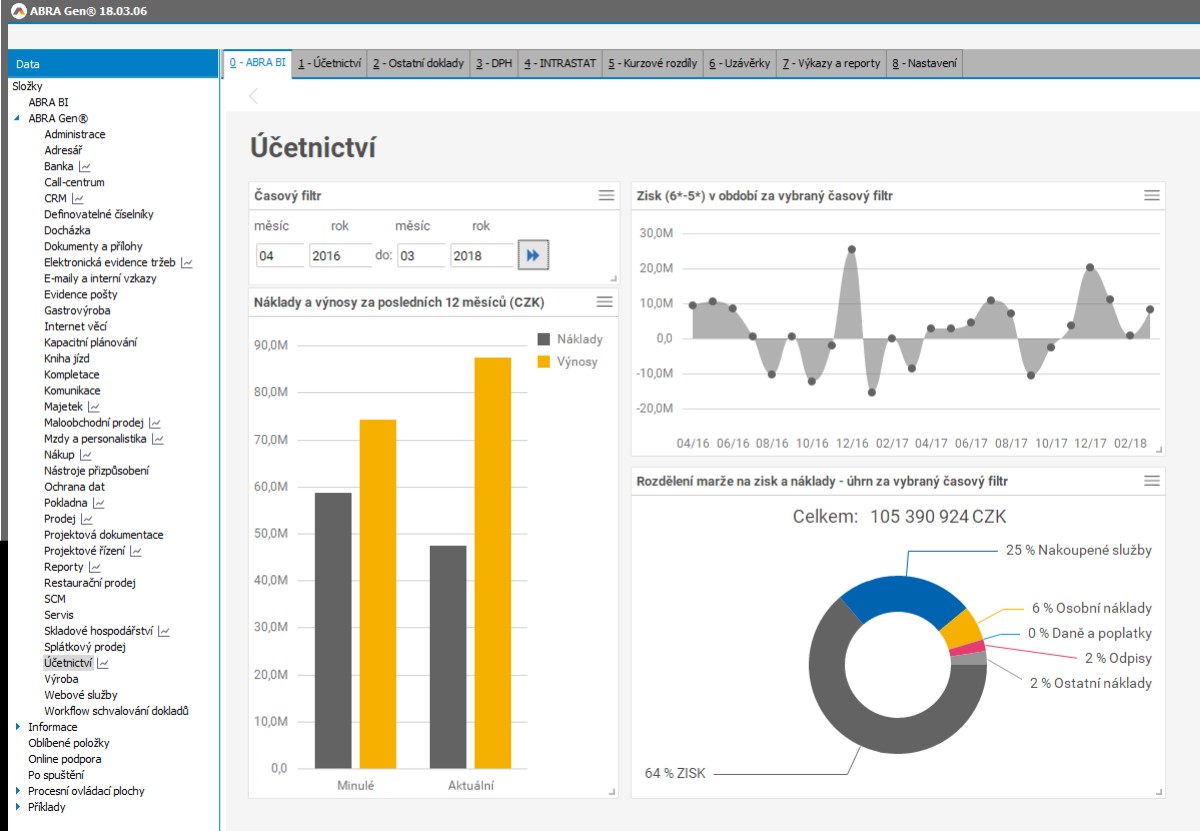The image size is (1200, 831).
Task: Open the Náklady a výnosy panel menu
Action: point(604,301)
